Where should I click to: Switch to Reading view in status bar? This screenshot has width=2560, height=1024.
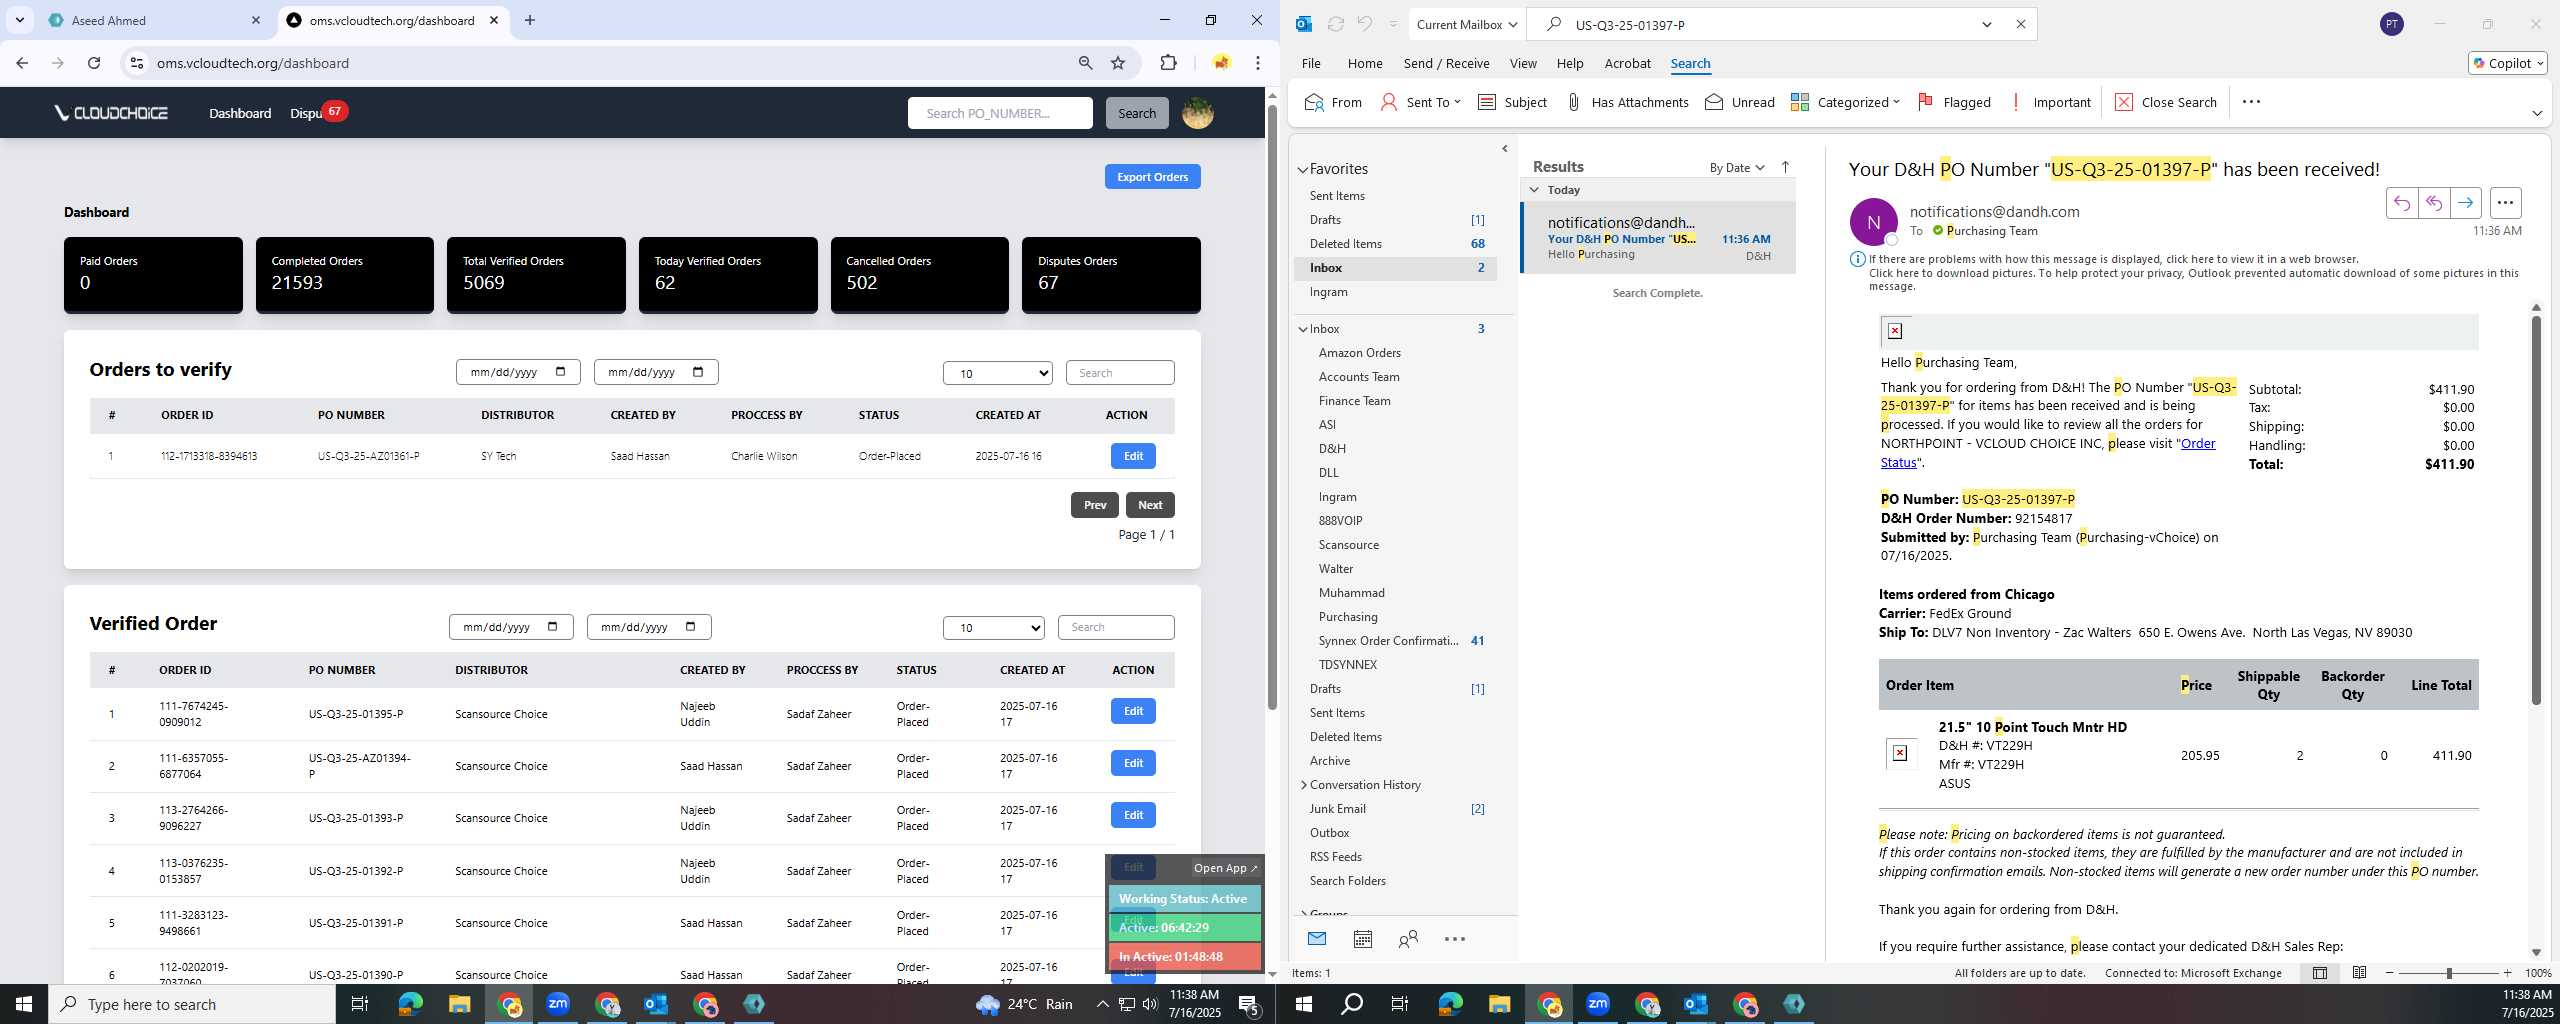pos(2359,973)
